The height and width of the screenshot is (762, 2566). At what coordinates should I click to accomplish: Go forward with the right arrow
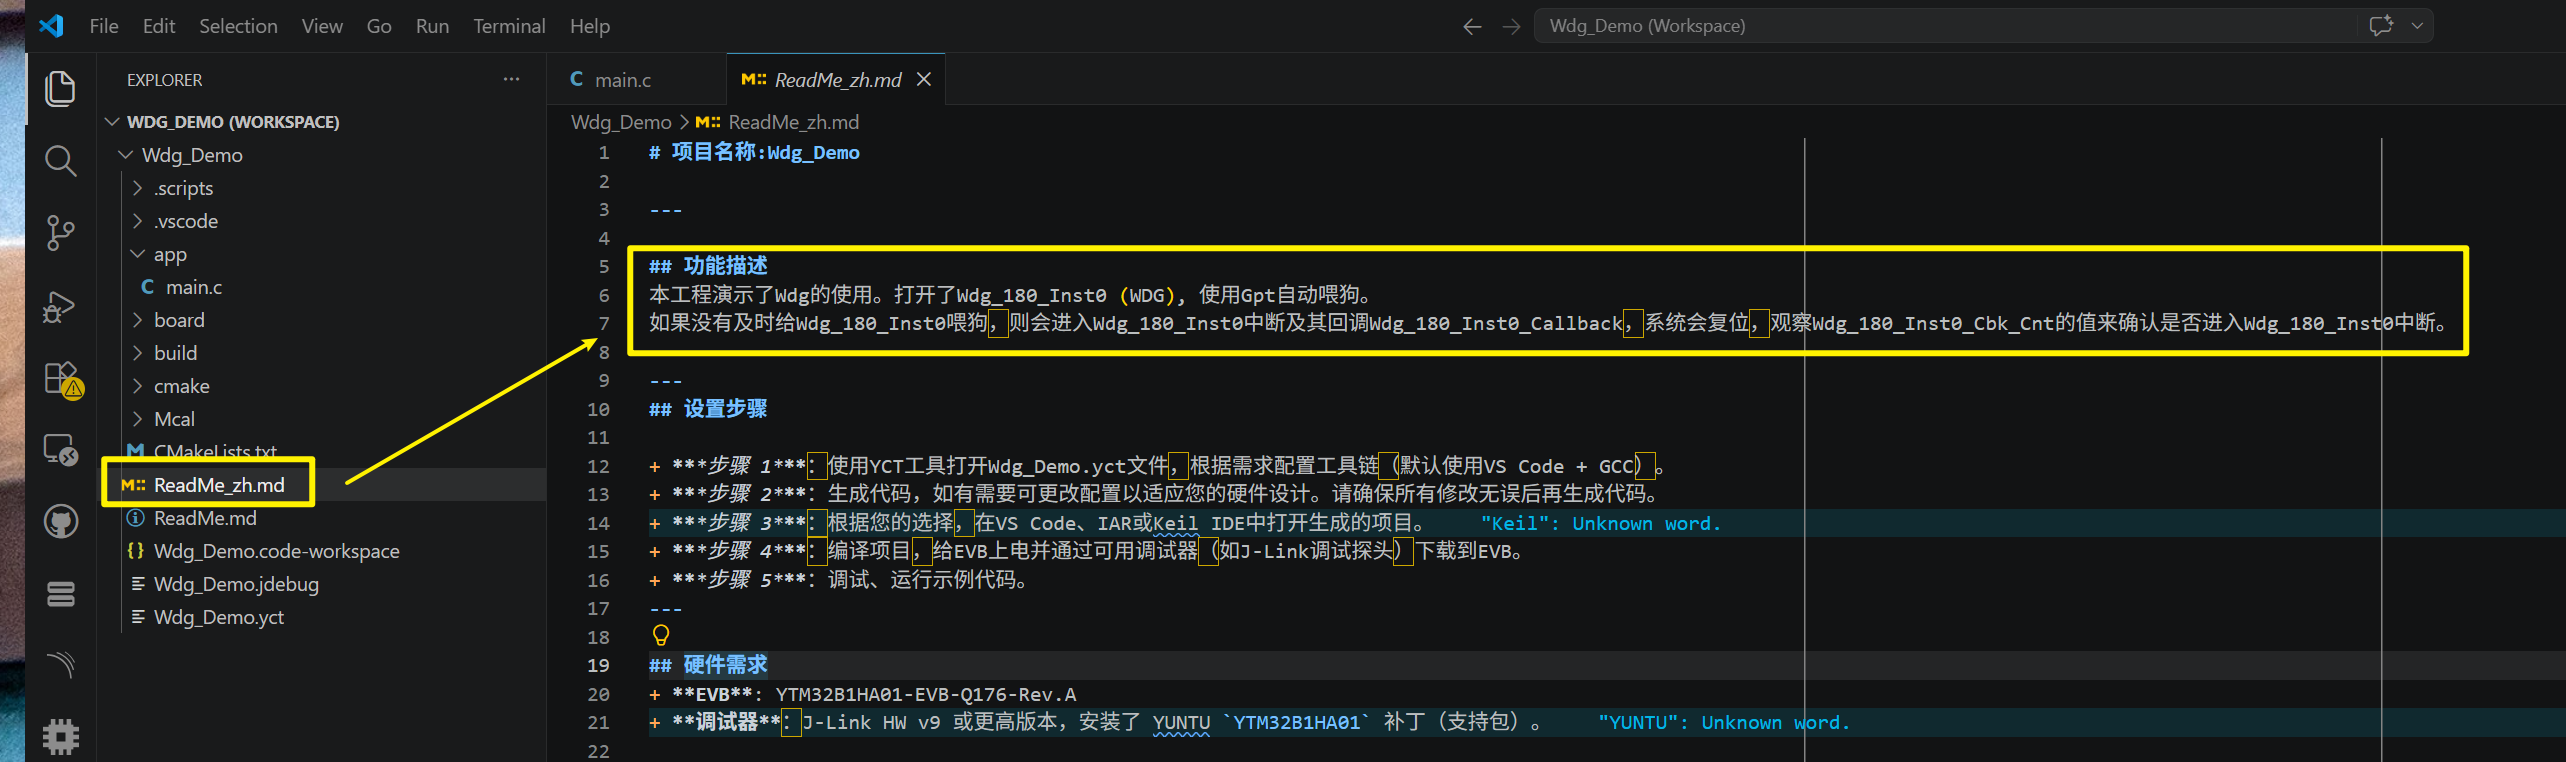click(1511, 26)
